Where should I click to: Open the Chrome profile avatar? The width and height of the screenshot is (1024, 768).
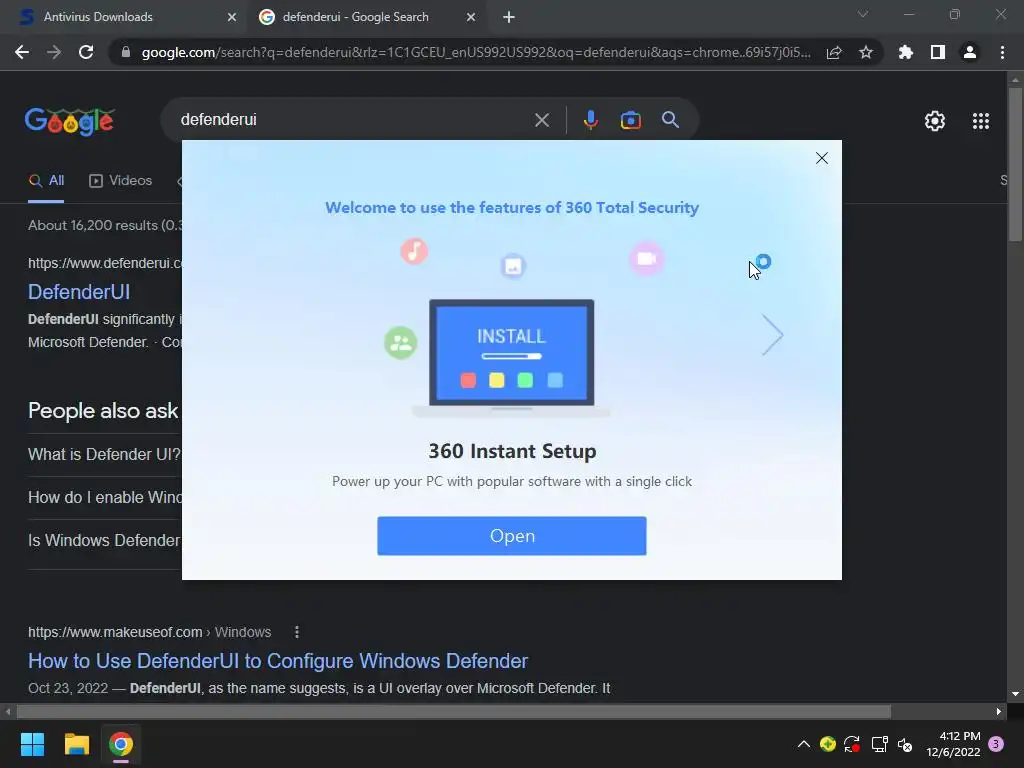click(x=970, y=52)
